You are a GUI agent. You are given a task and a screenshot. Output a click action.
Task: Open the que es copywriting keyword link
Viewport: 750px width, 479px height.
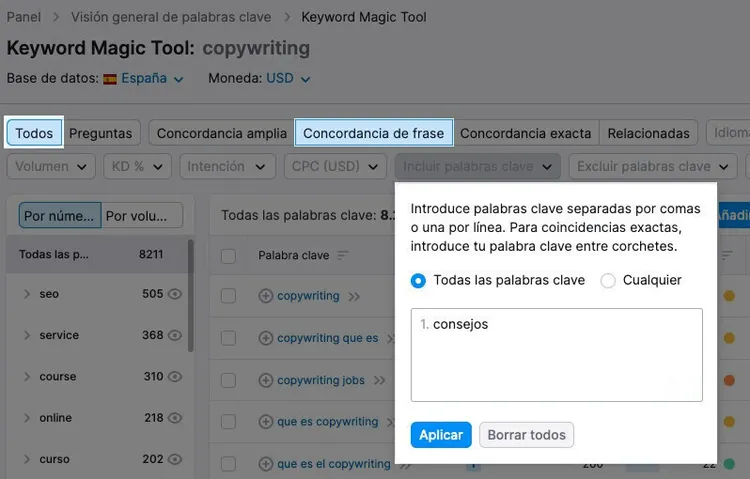point(328,422)
